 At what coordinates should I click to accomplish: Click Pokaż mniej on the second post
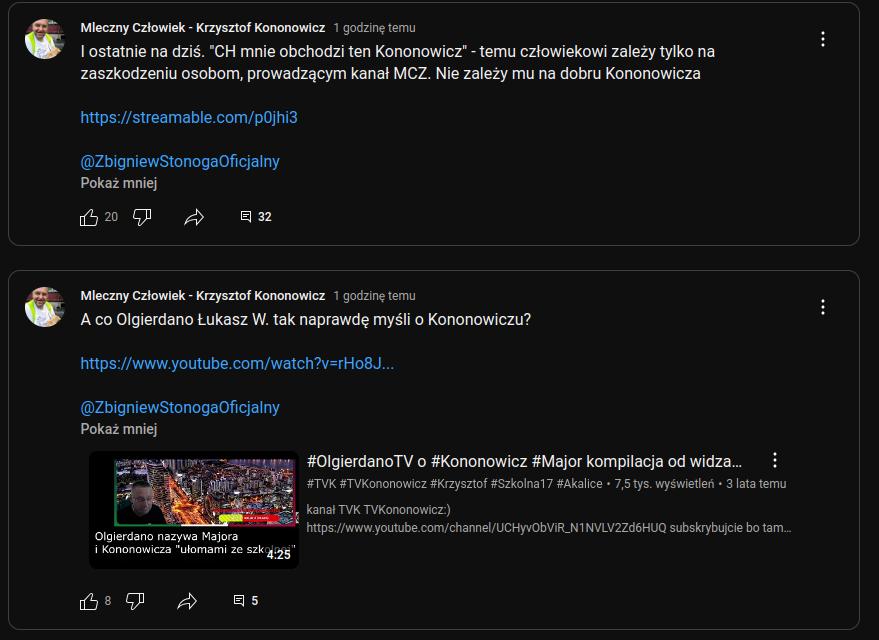click(x=119, y=430)
